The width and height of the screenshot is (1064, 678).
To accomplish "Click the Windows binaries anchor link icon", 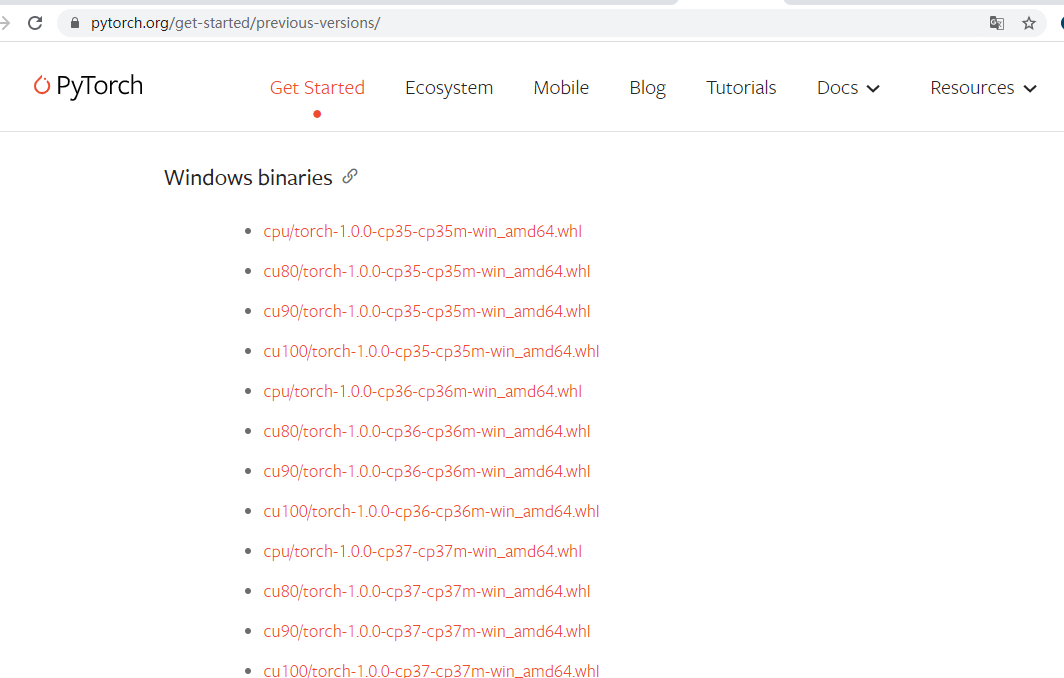I will click(349, 176).
